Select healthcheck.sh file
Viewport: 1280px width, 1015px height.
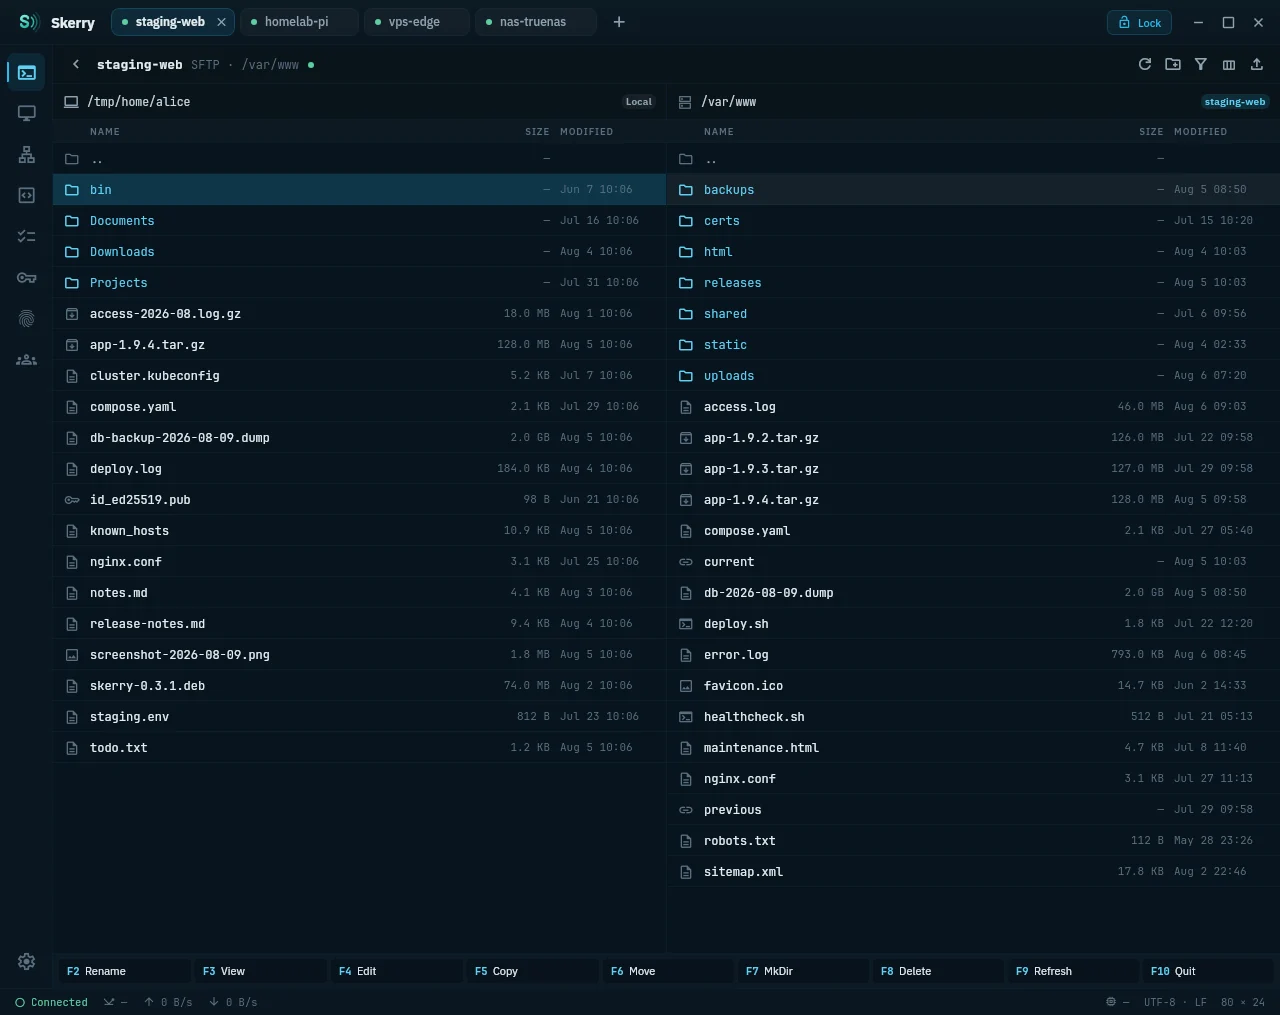tap(973, 717)
